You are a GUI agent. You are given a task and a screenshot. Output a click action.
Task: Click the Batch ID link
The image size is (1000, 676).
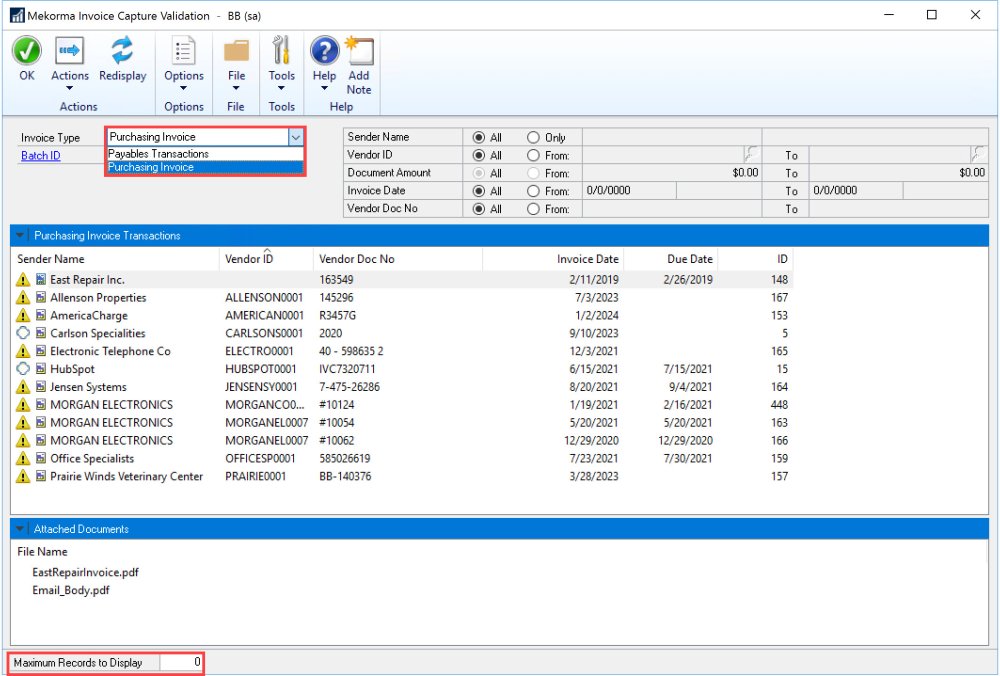(40, 156)
